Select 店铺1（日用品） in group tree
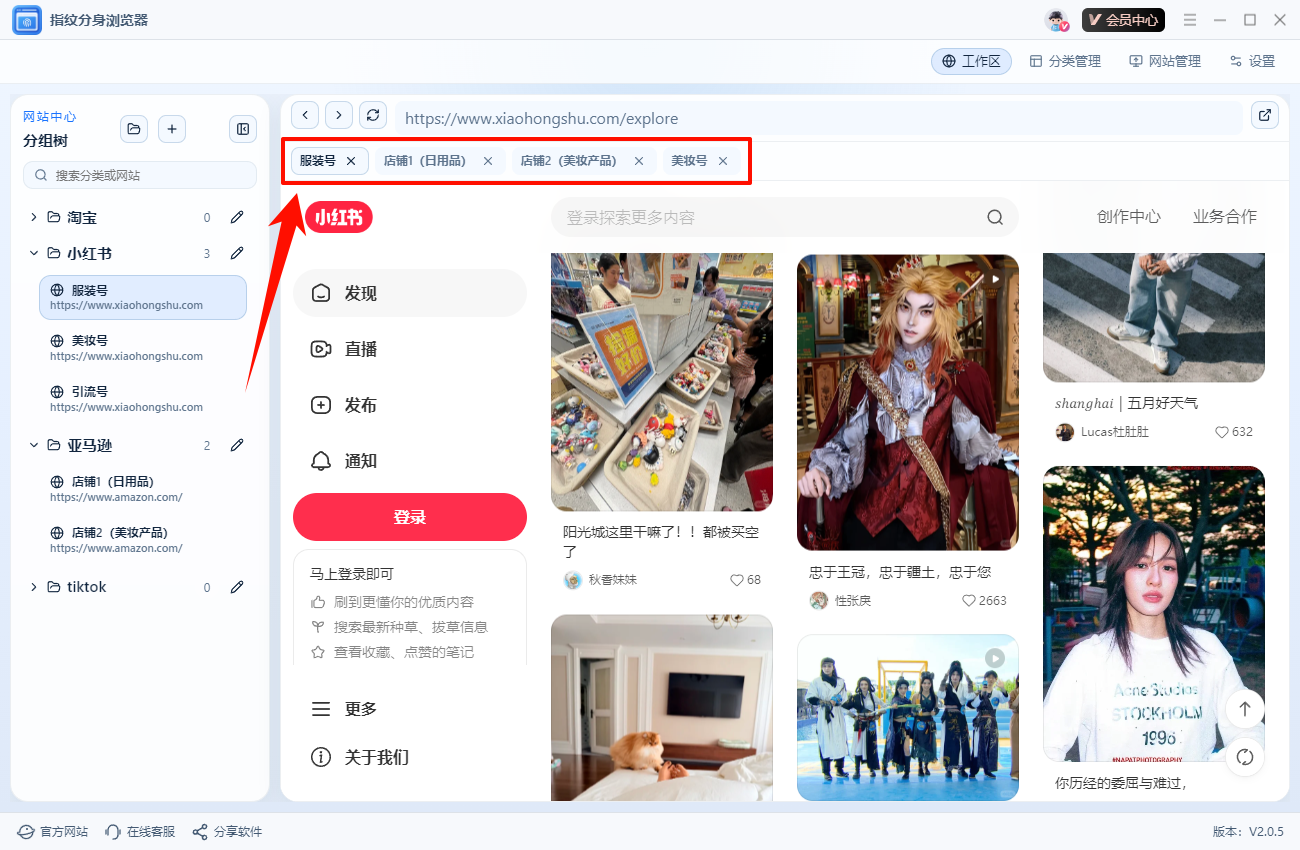Image resolution: width=1300 pixels, height=850 pixels. (143, 489)
